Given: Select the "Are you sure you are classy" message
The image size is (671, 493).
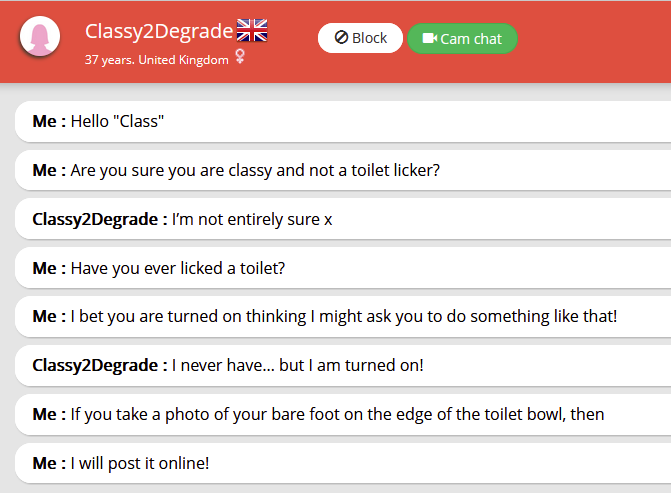Looking at the screenshot, I should coord(340,170).
